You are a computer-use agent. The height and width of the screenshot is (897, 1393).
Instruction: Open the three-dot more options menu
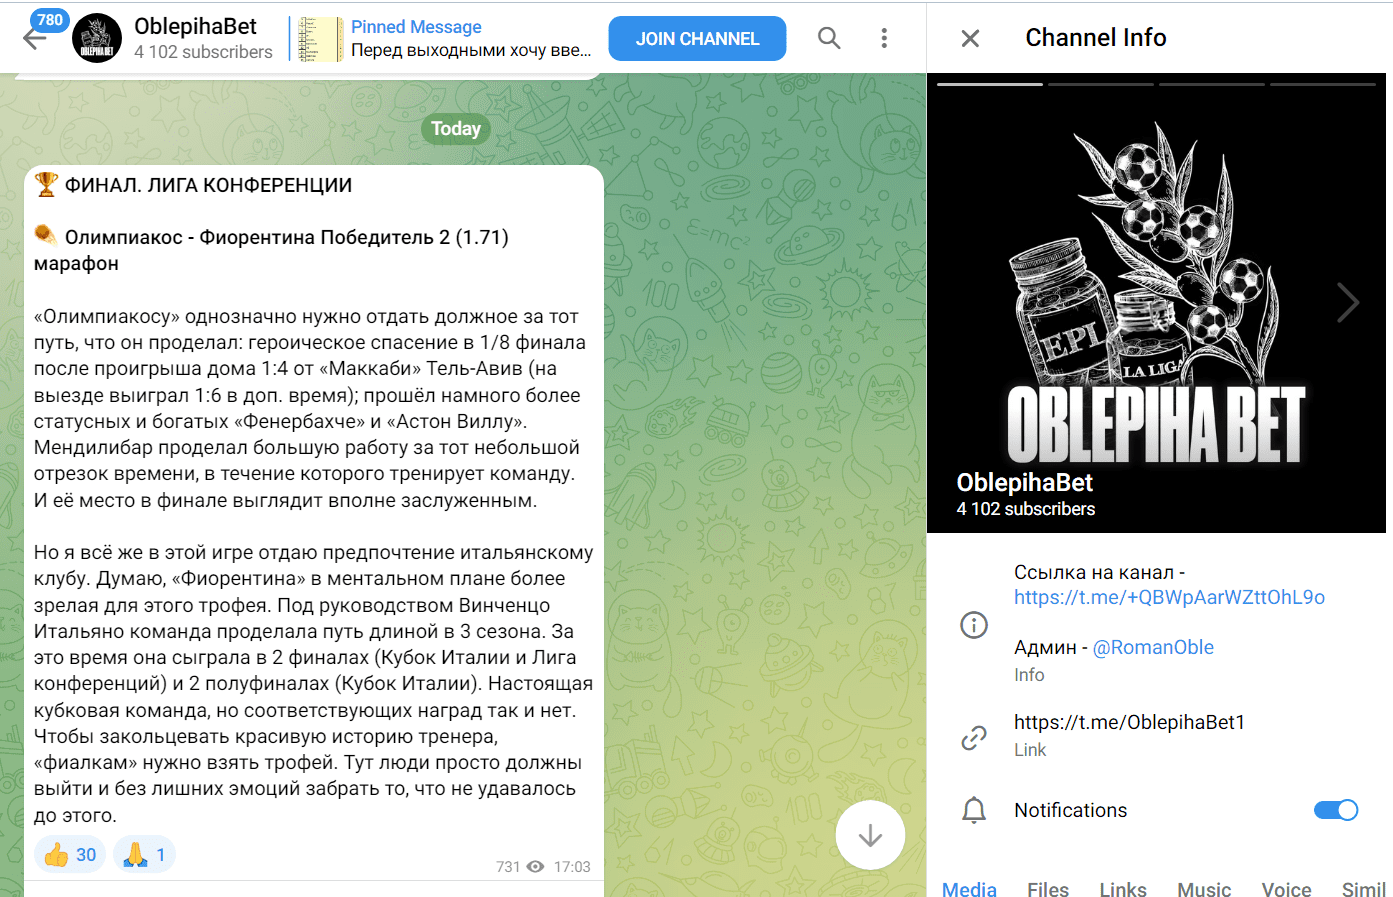884,38
